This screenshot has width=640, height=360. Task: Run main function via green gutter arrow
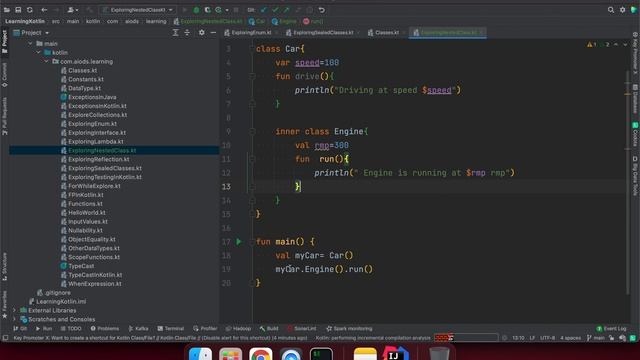pos(239,242)
